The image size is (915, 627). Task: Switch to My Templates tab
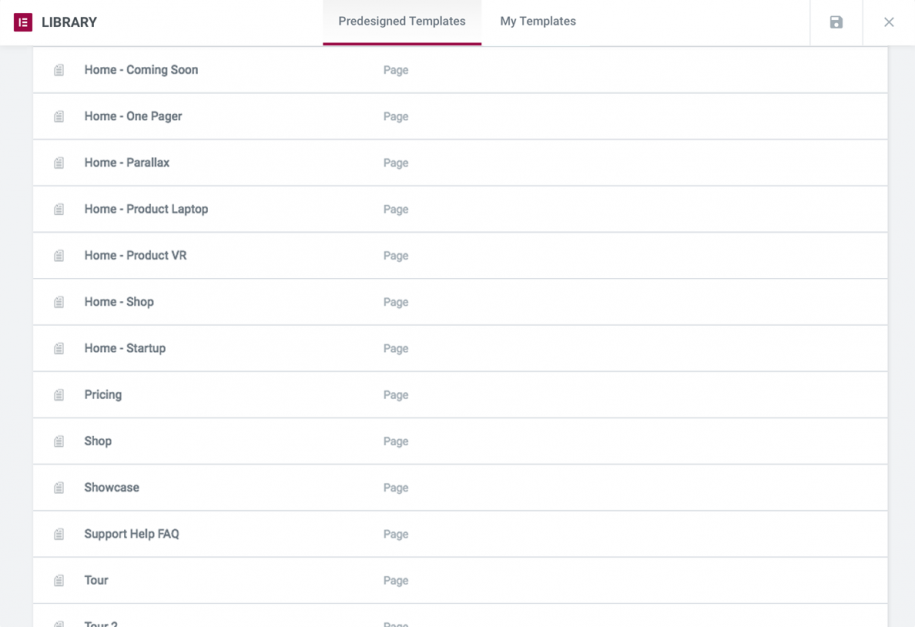coord(538,21)
